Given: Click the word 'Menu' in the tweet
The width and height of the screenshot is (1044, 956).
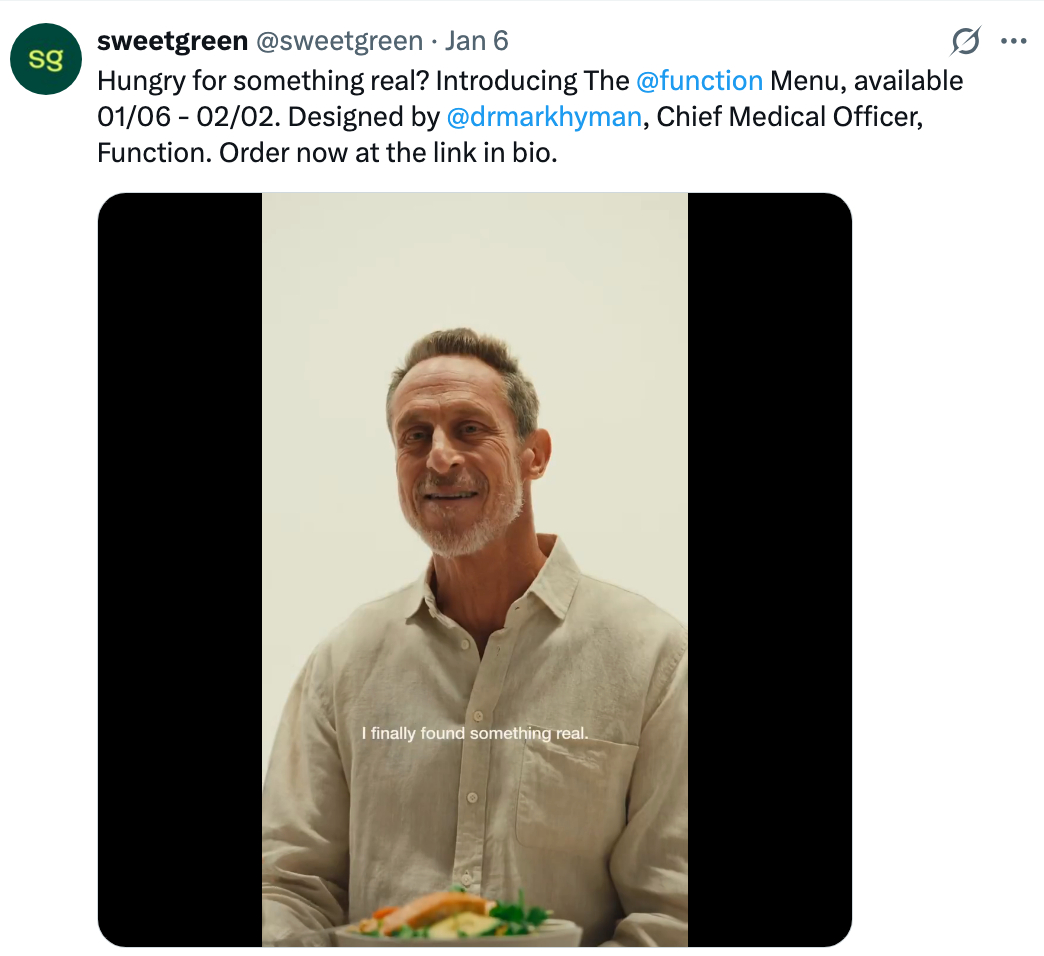Looking at the screenshot, I should tap(807, 80).
